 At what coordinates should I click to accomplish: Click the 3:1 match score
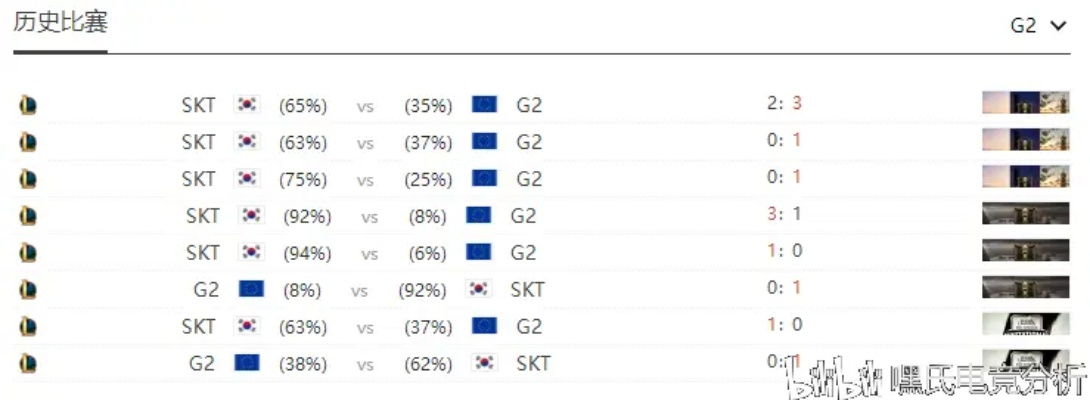tap(784, 214)
